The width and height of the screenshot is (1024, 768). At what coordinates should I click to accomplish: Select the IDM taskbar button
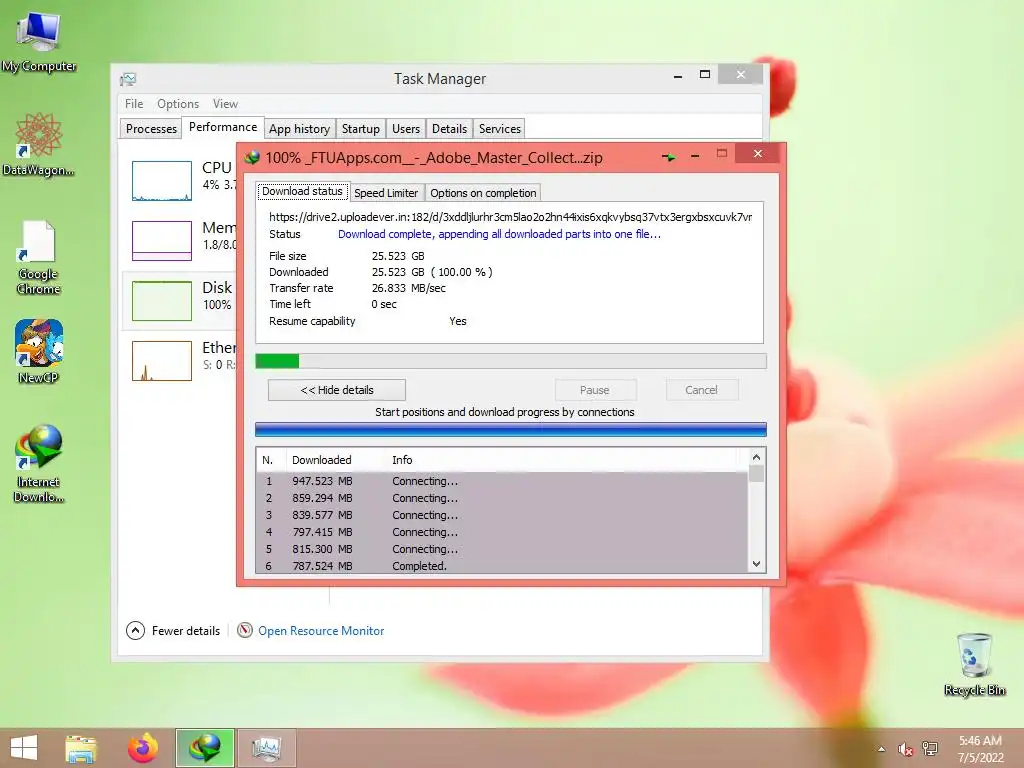[204, 748]
